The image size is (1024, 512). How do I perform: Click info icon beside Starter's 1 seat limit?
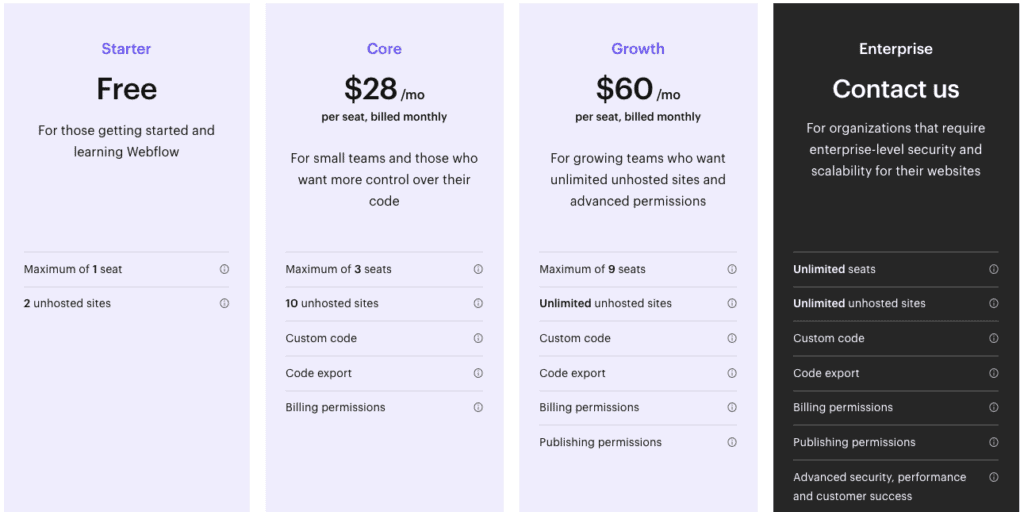click(224, 269)
